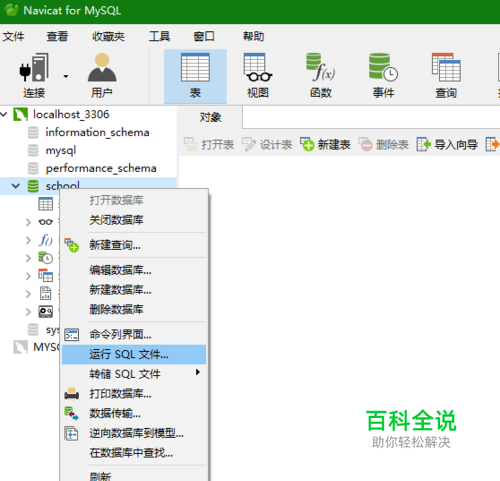Viewport: 500px width, 481px height.
Task: Click the green school database icon
Action: (33, 186)
